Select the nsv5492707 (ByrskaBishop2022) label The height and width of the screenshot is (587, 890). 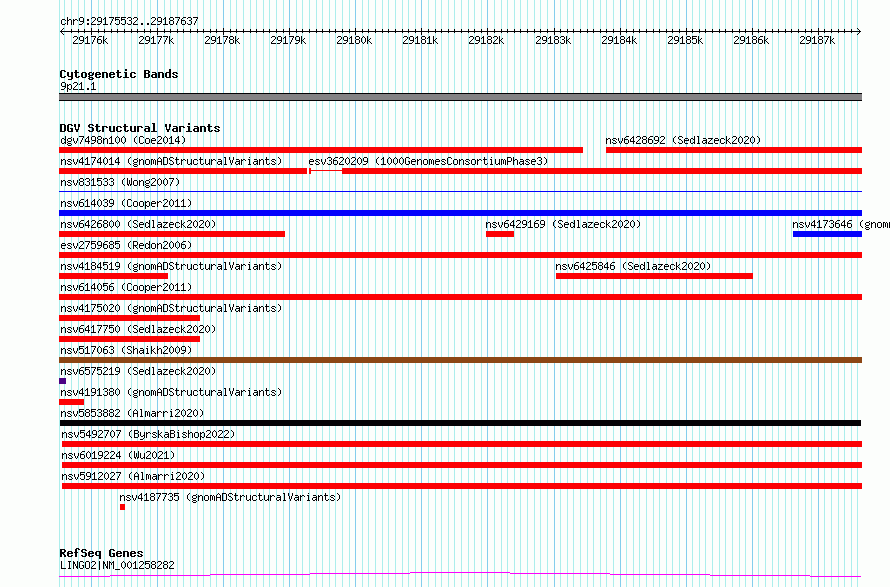tap(148, 434)
